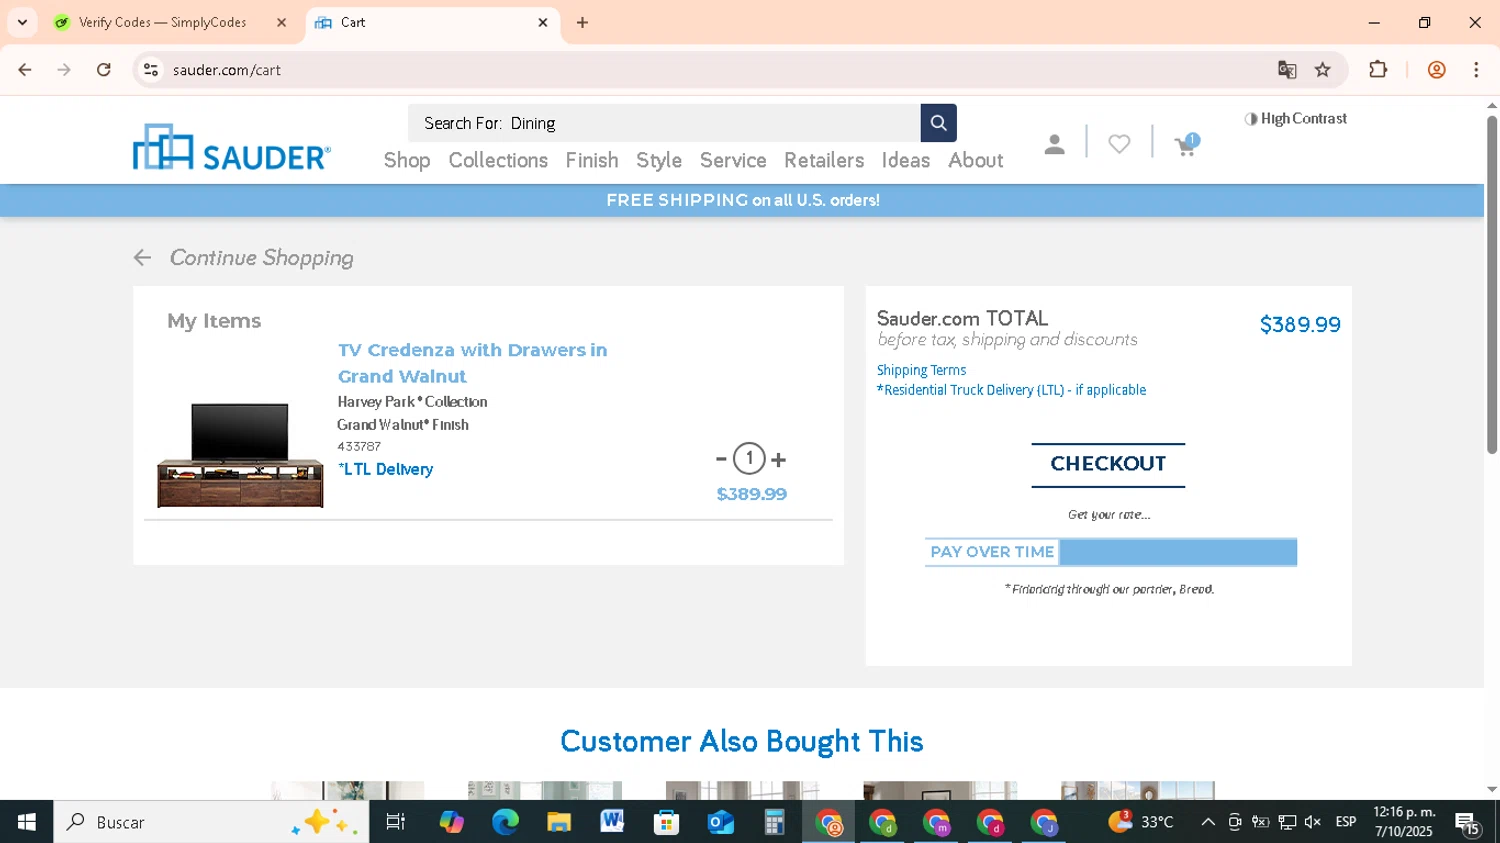Click Continue Shopping link
The height and width of the screenshot is (843, 1500).
coord(261,258)
